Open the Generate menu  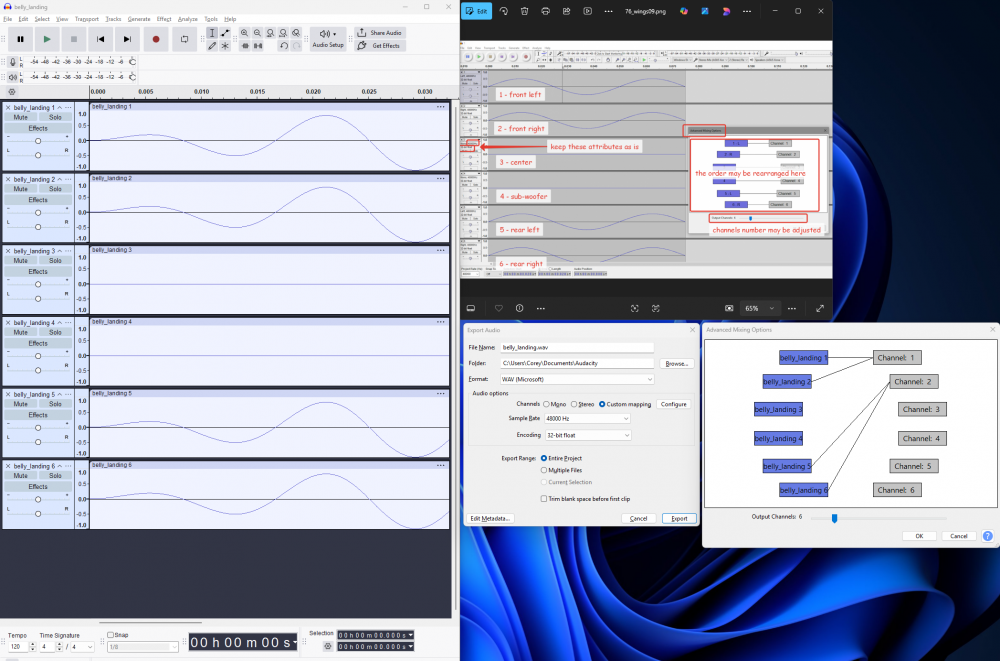(x=139, y=19)
